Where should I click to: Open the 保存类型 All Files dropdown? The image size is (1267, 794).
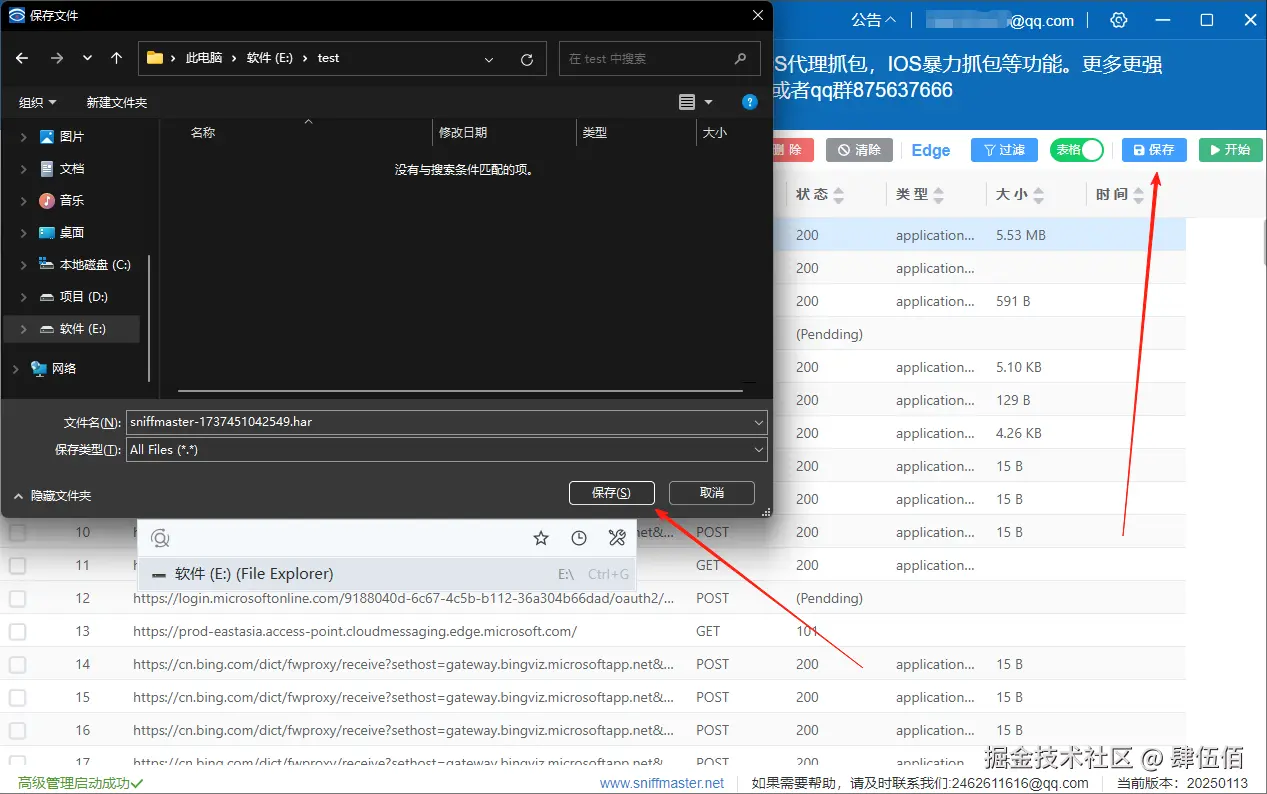446,450
